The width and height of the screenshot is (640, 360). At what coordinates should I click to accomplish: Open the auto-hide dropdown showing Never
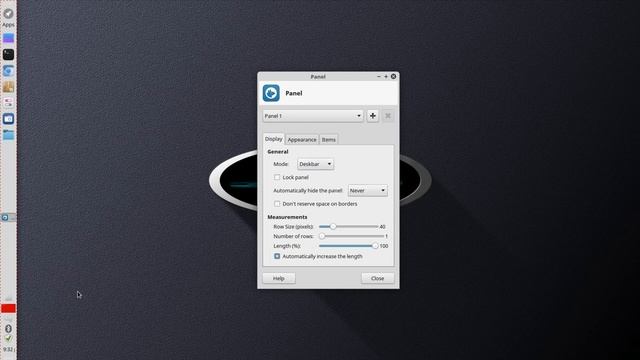pos(367,191)
